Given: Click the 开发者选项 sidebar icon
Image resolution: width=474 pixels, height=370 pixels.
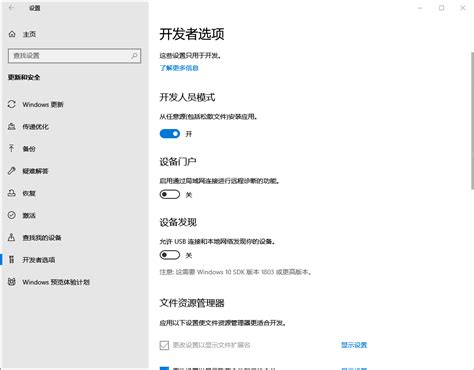Looking at the screenshot, I should 12,260.
